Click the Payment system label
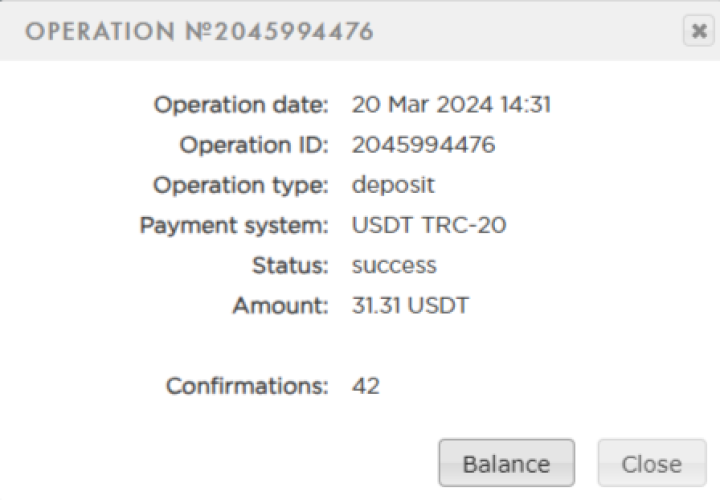This screenshot has width=720, height=500. pyautogui.click(x=234, y=225)
